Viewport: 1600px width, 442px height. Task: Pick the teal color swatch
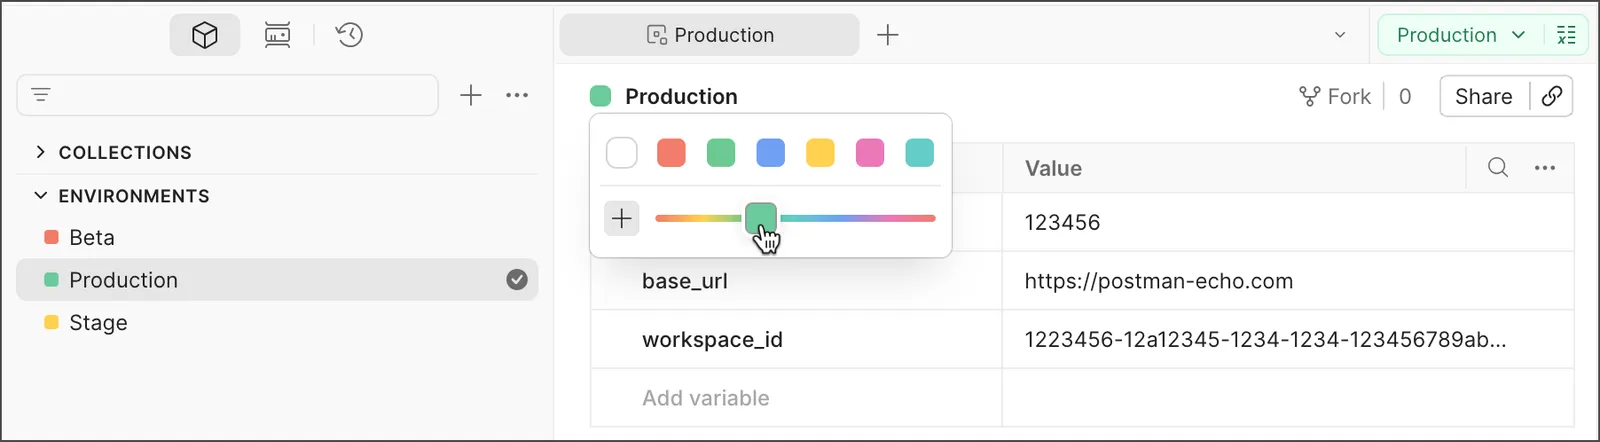point(920,153)
